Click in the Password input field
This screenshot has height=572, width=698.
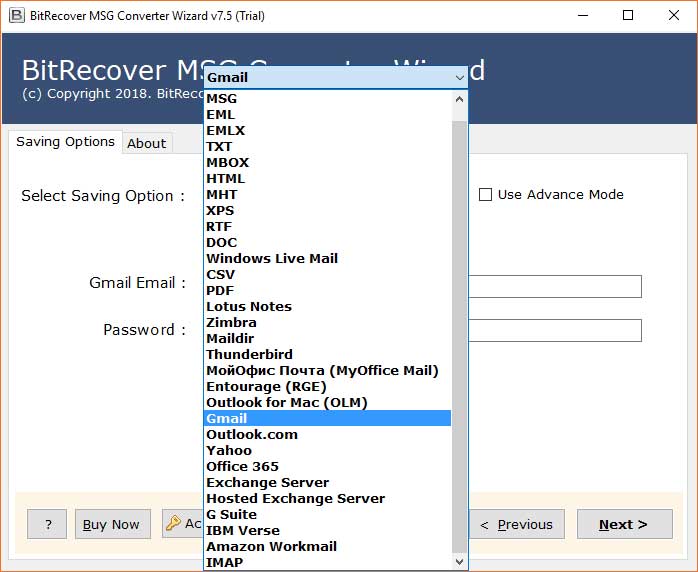pos(555,330)
